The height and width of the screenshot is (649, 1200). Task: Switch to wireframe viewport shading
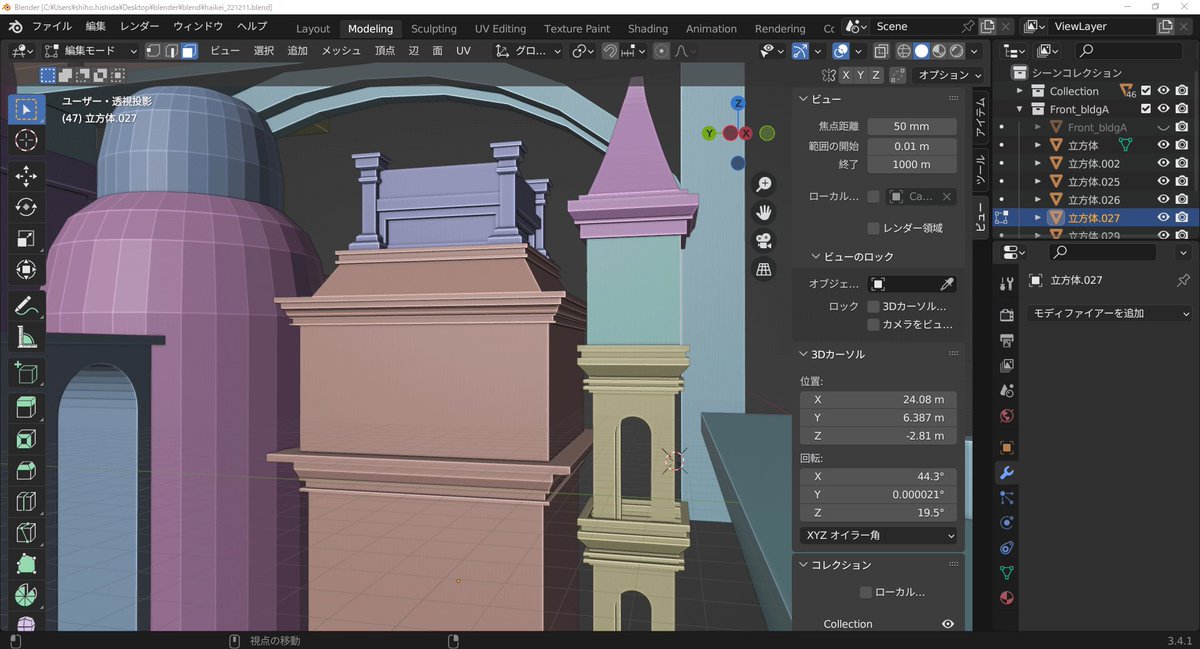tap(904, 51)
